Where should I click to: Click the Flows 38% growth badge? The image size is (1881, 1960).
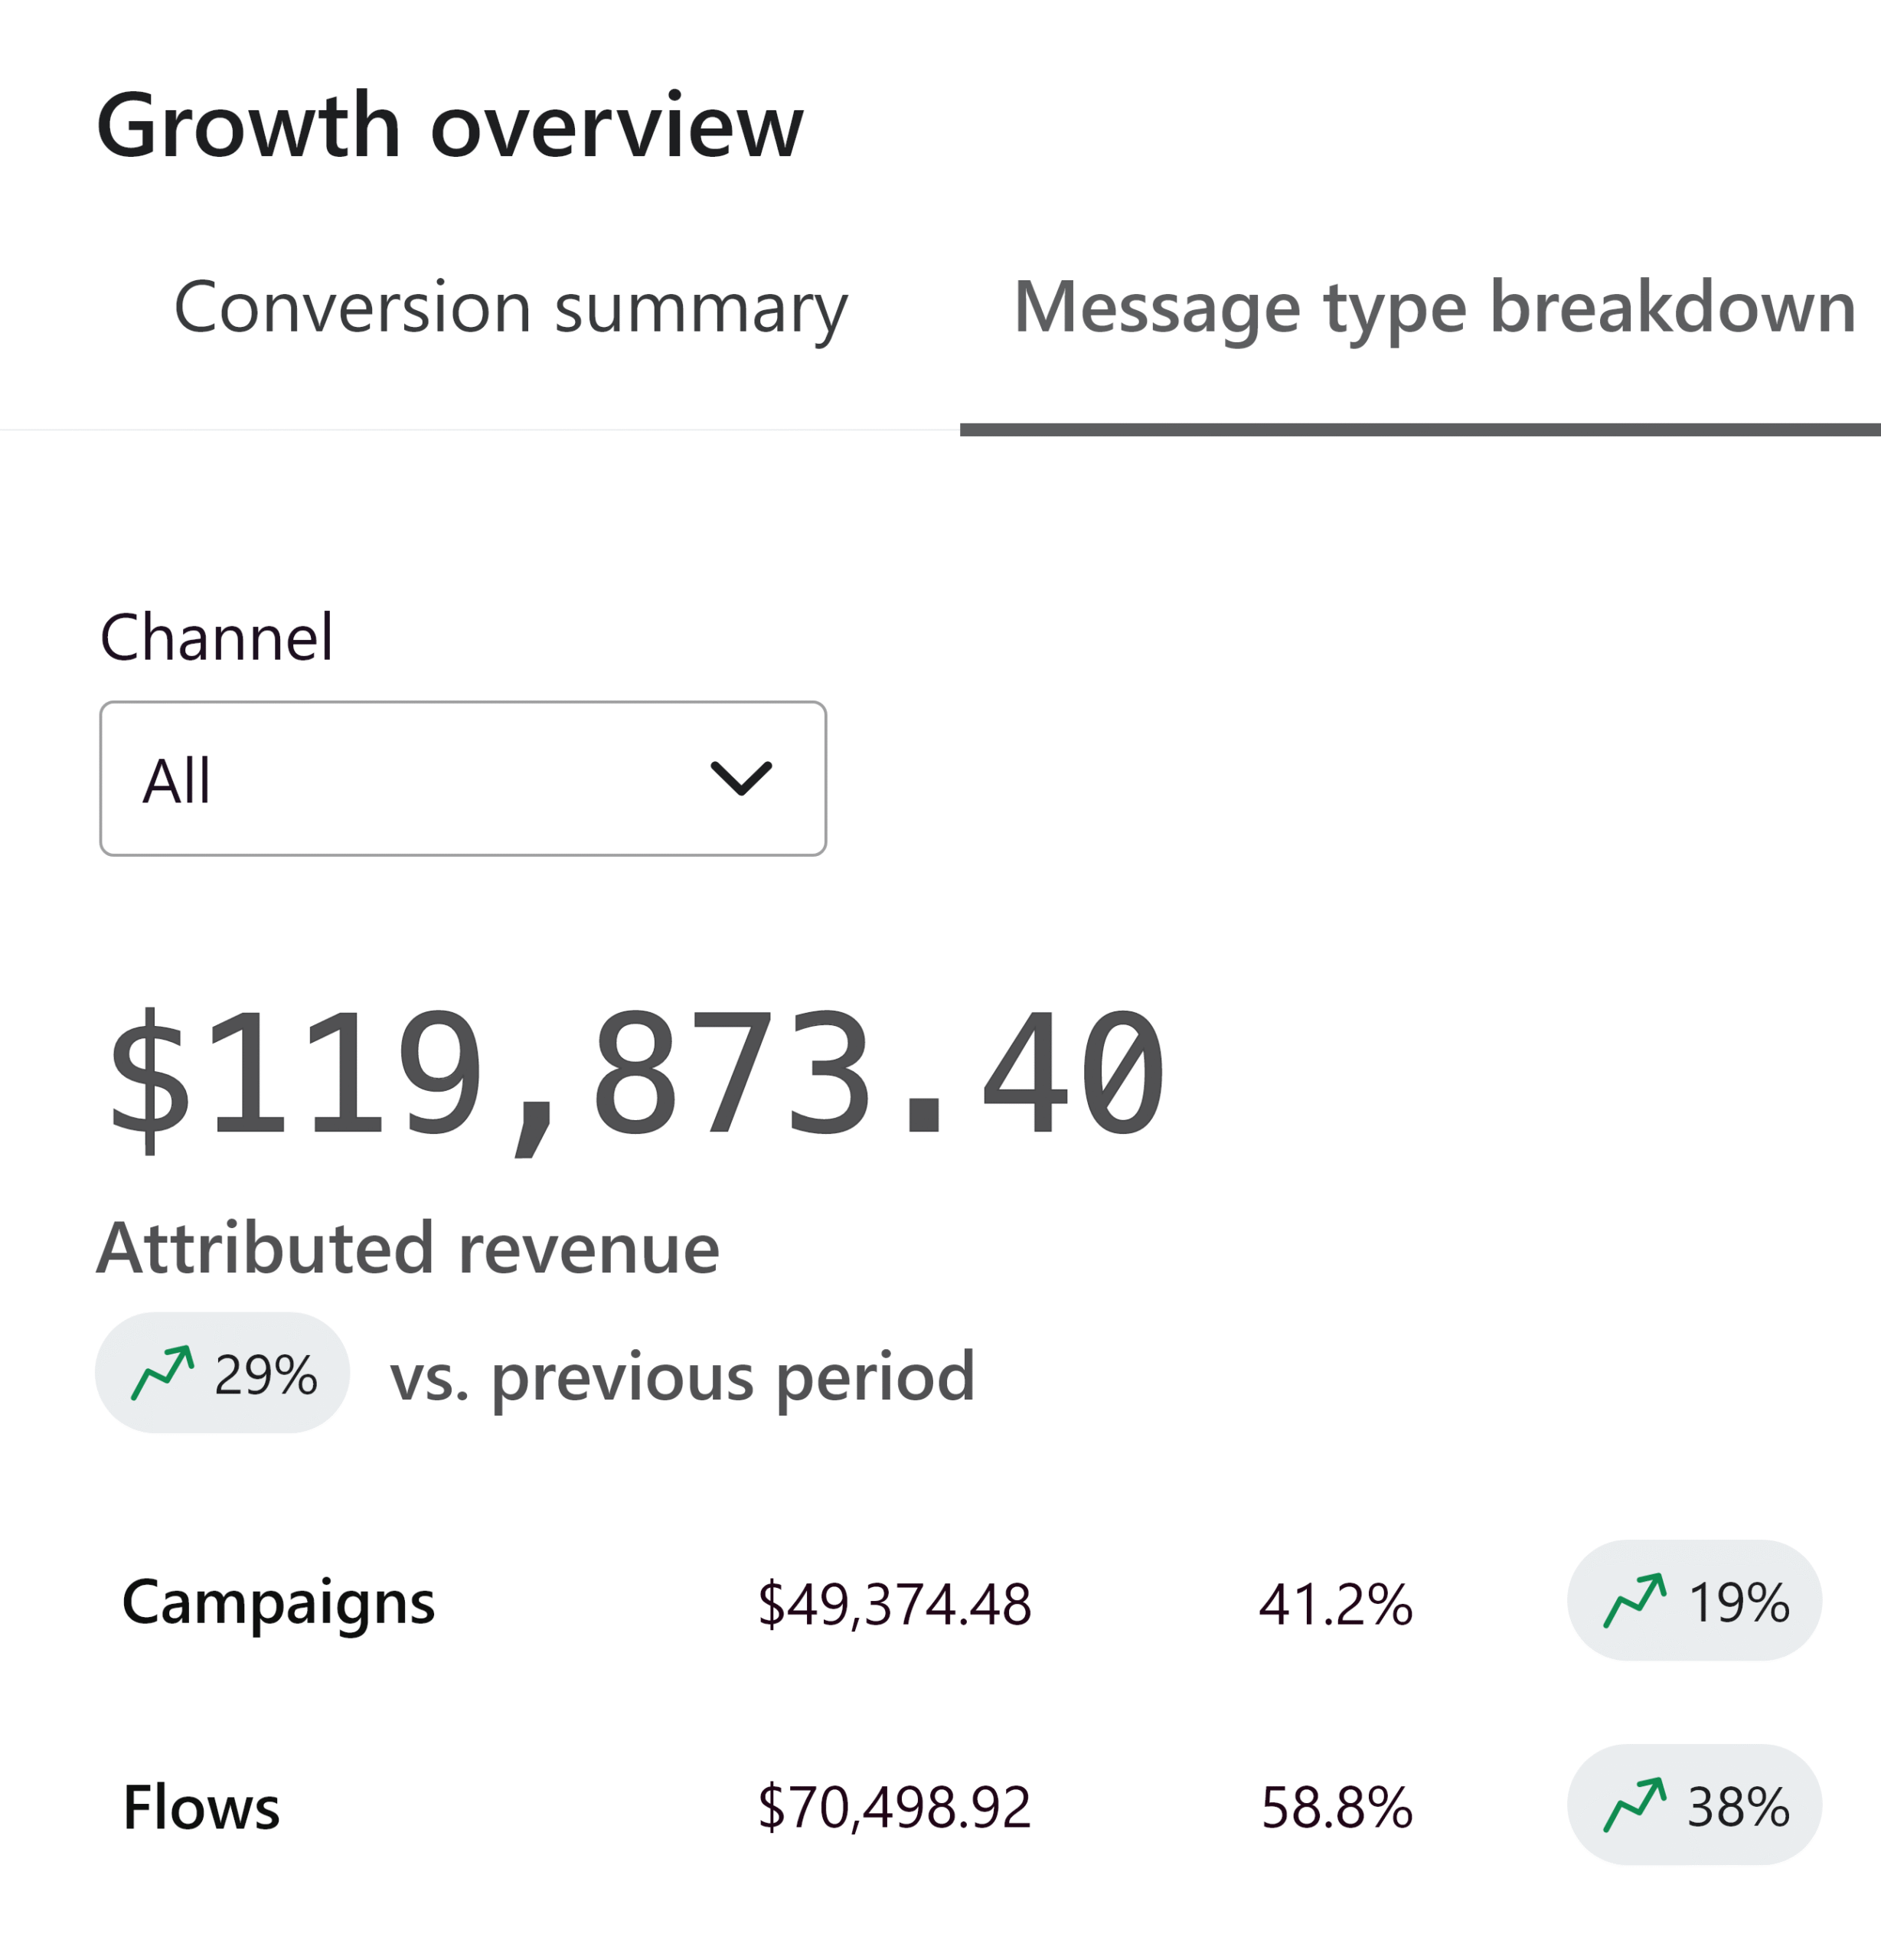1693,1805
